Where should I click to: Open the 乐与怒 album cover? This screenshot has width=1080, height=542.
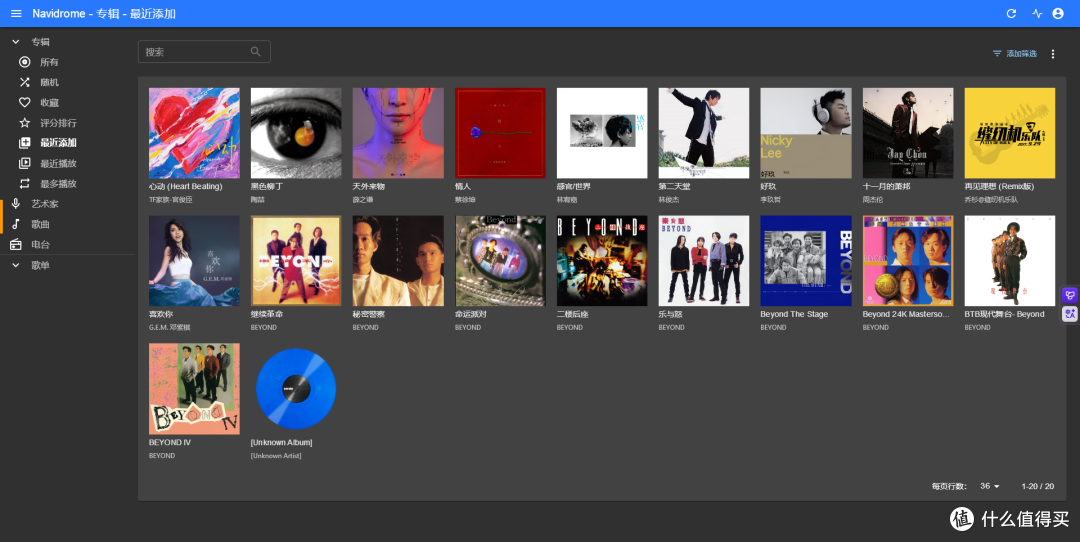704,261
